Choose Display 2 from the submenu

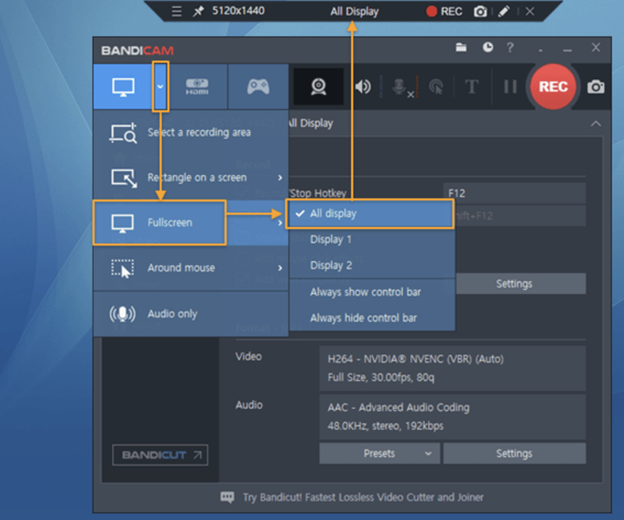tap(331, 265)
